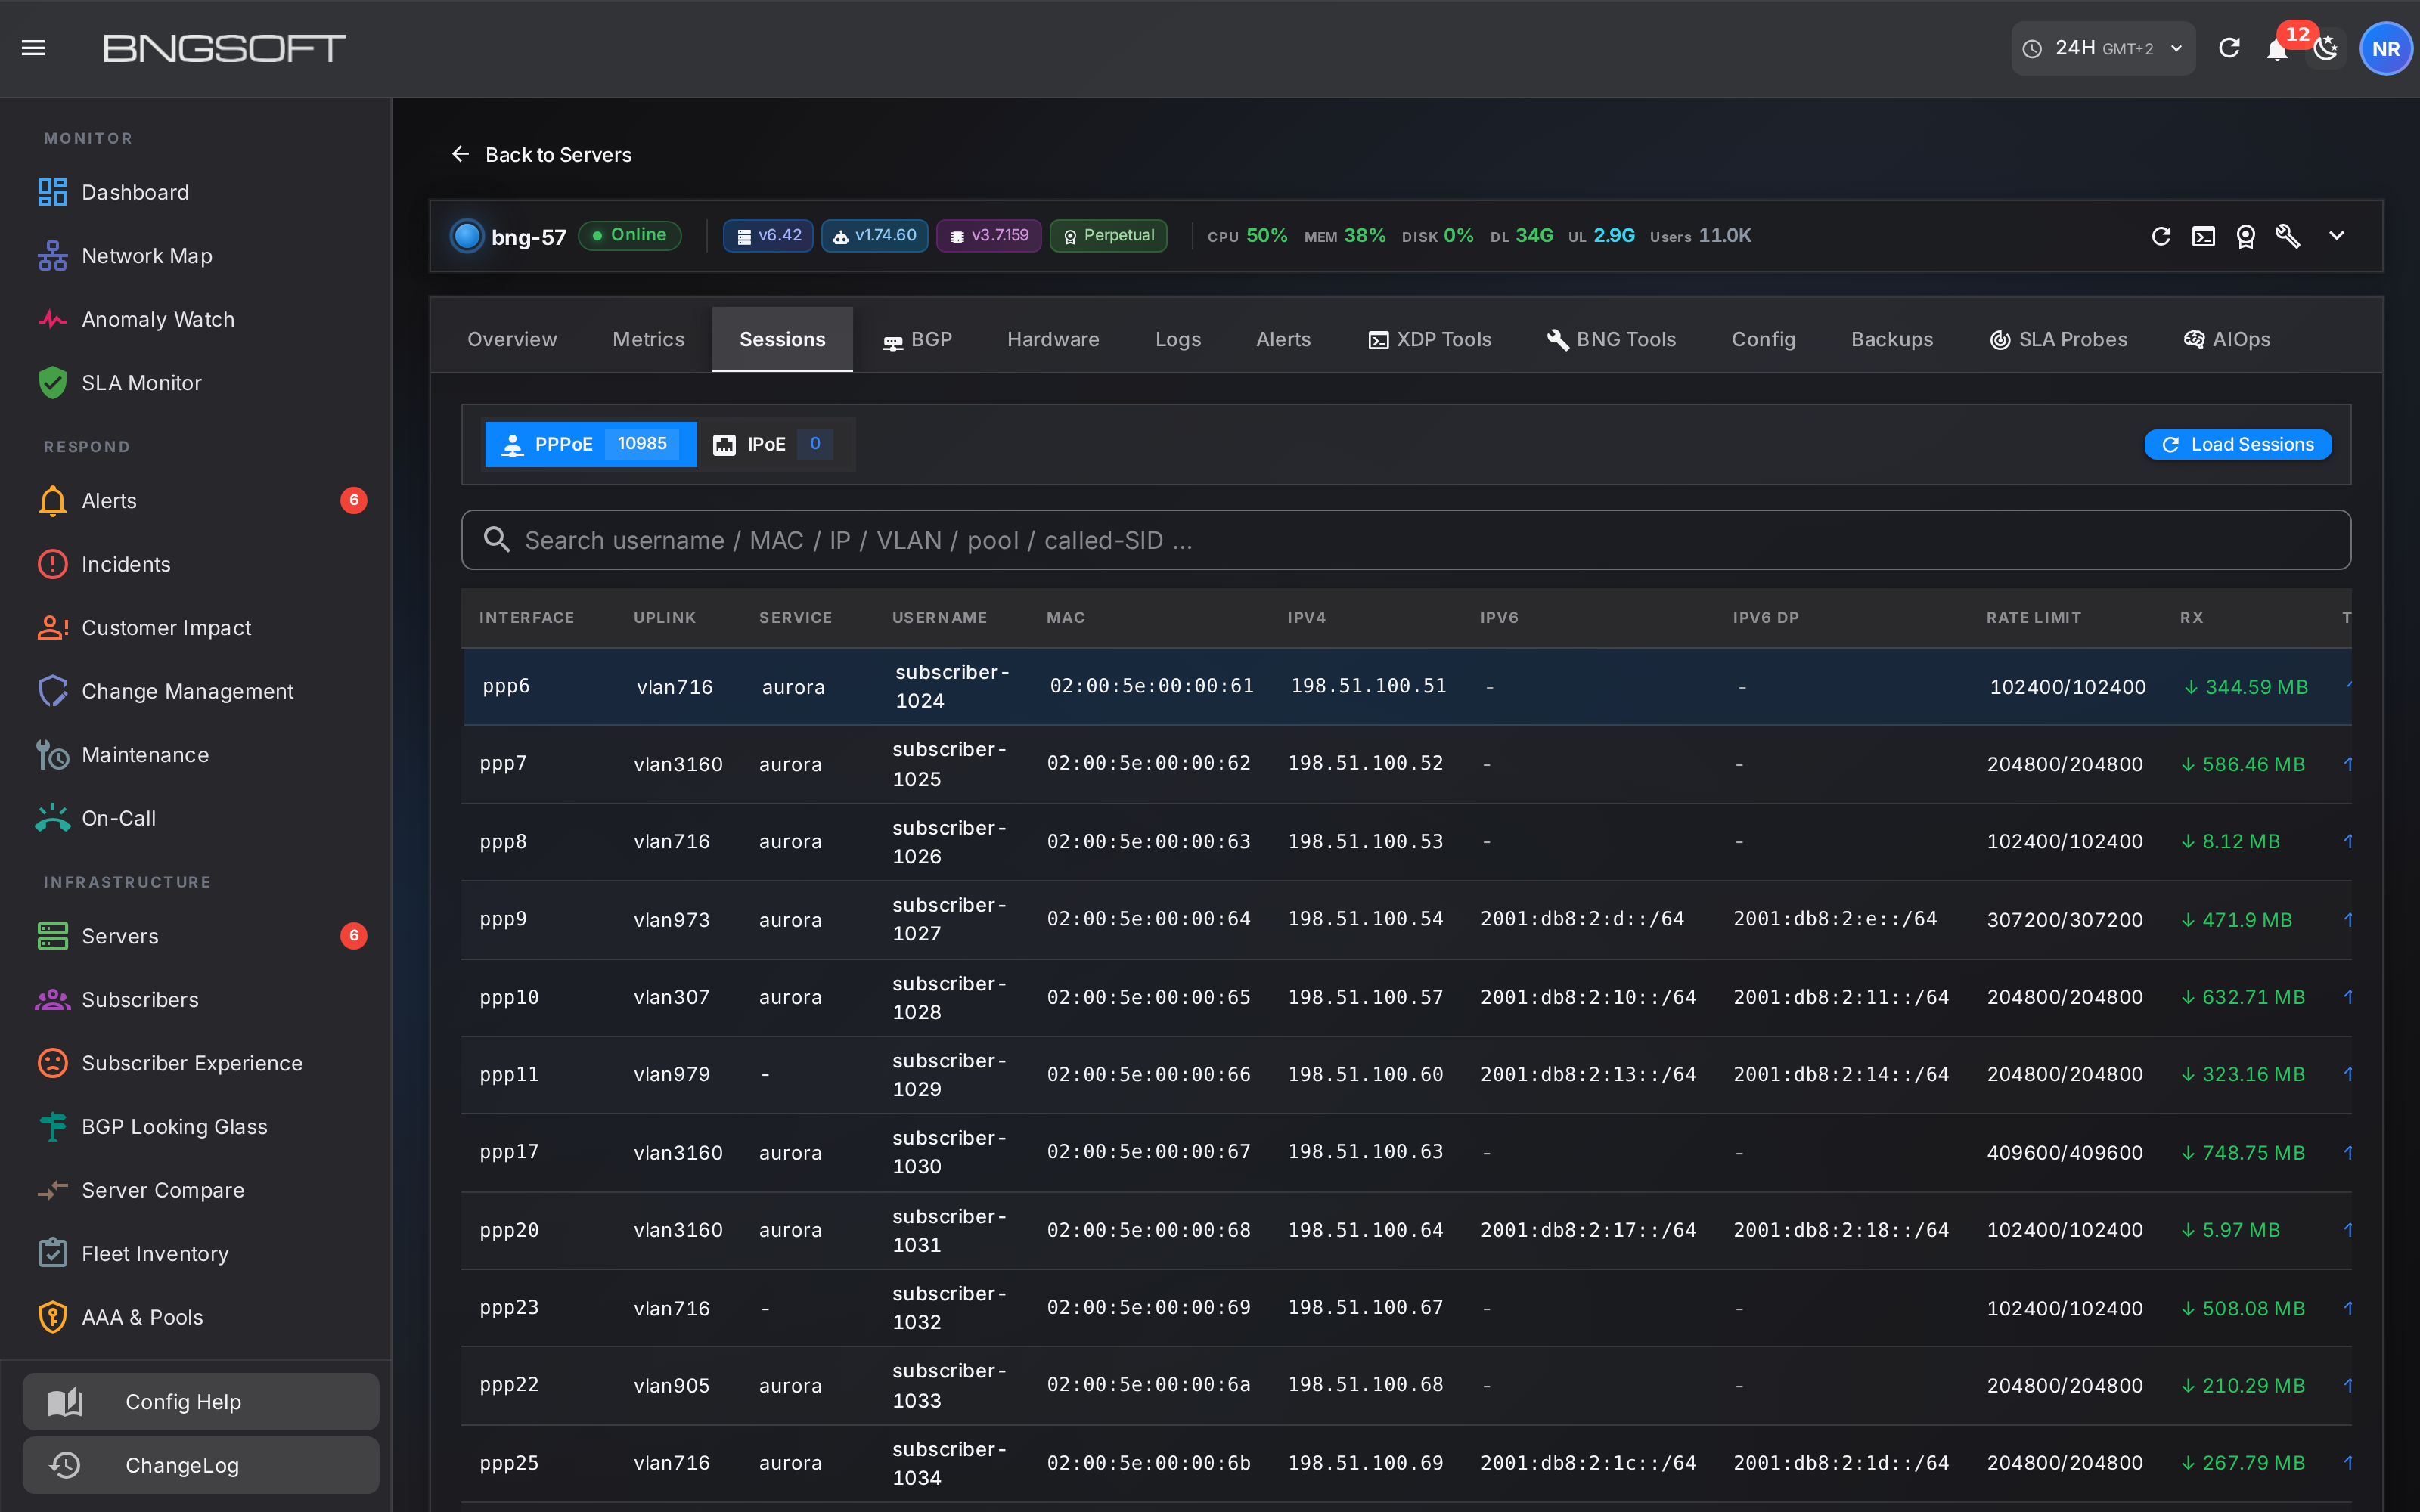Open the Hardware tab
2420x1512 pixels.
pos(1053,339)
